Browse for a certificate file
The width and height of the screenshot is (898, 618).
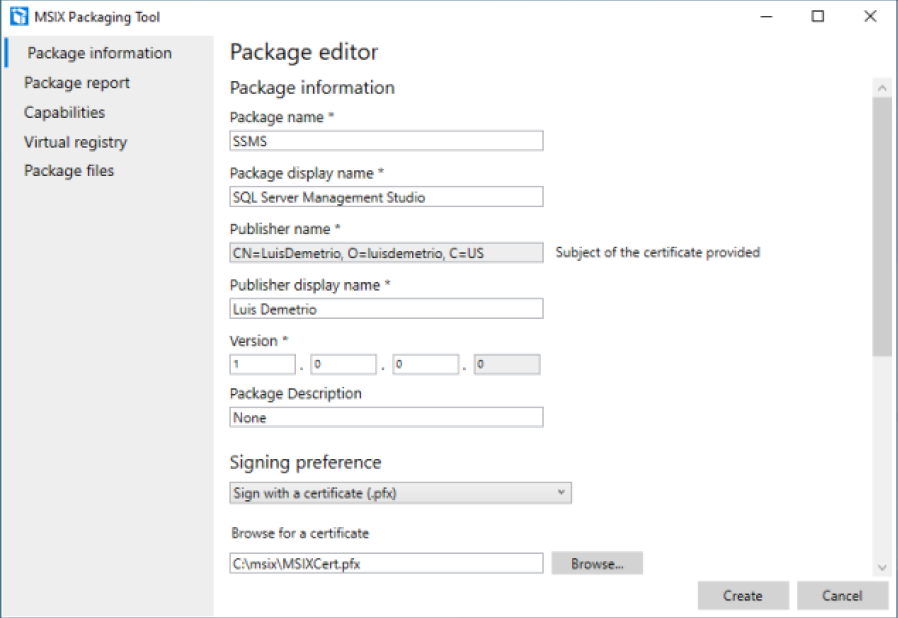tap(597, 564)
